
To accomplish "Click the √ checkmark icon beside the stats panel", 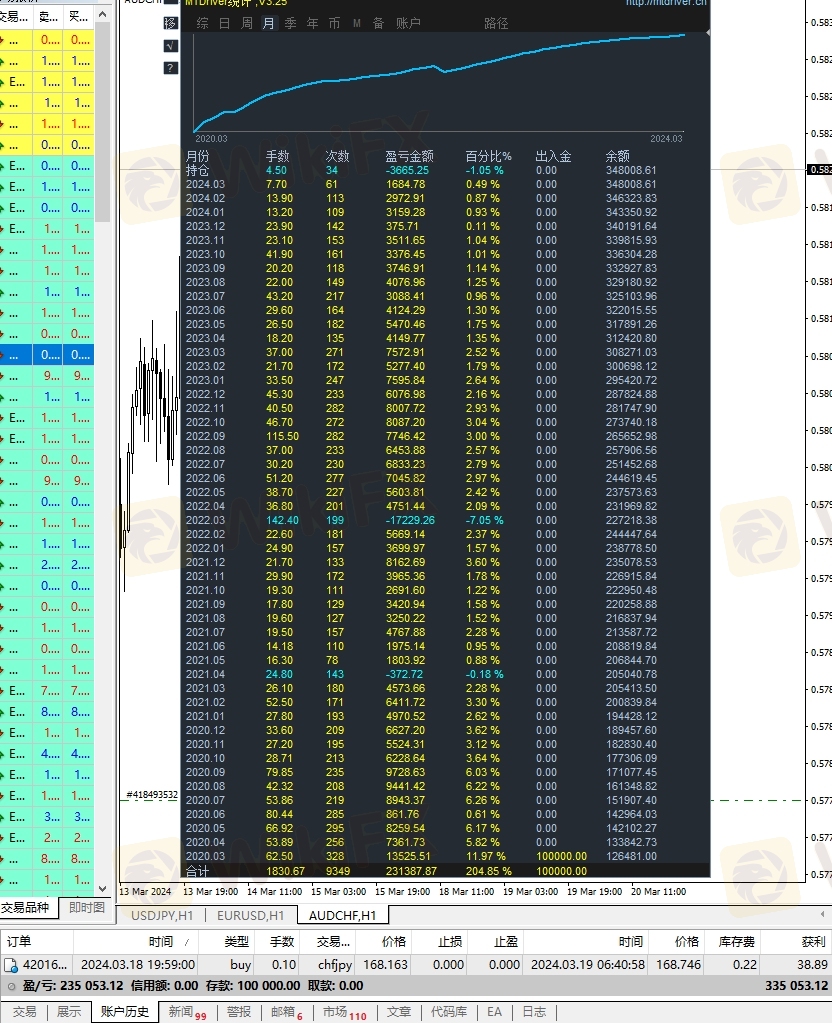I will tap(170, 46).
